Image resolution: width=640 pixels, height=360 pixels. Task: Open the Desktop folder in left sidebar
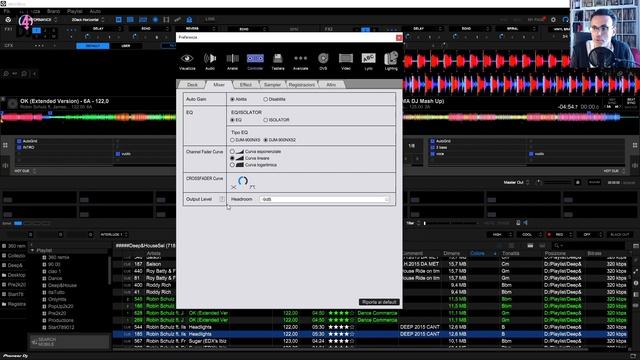[x=14, y=275]
